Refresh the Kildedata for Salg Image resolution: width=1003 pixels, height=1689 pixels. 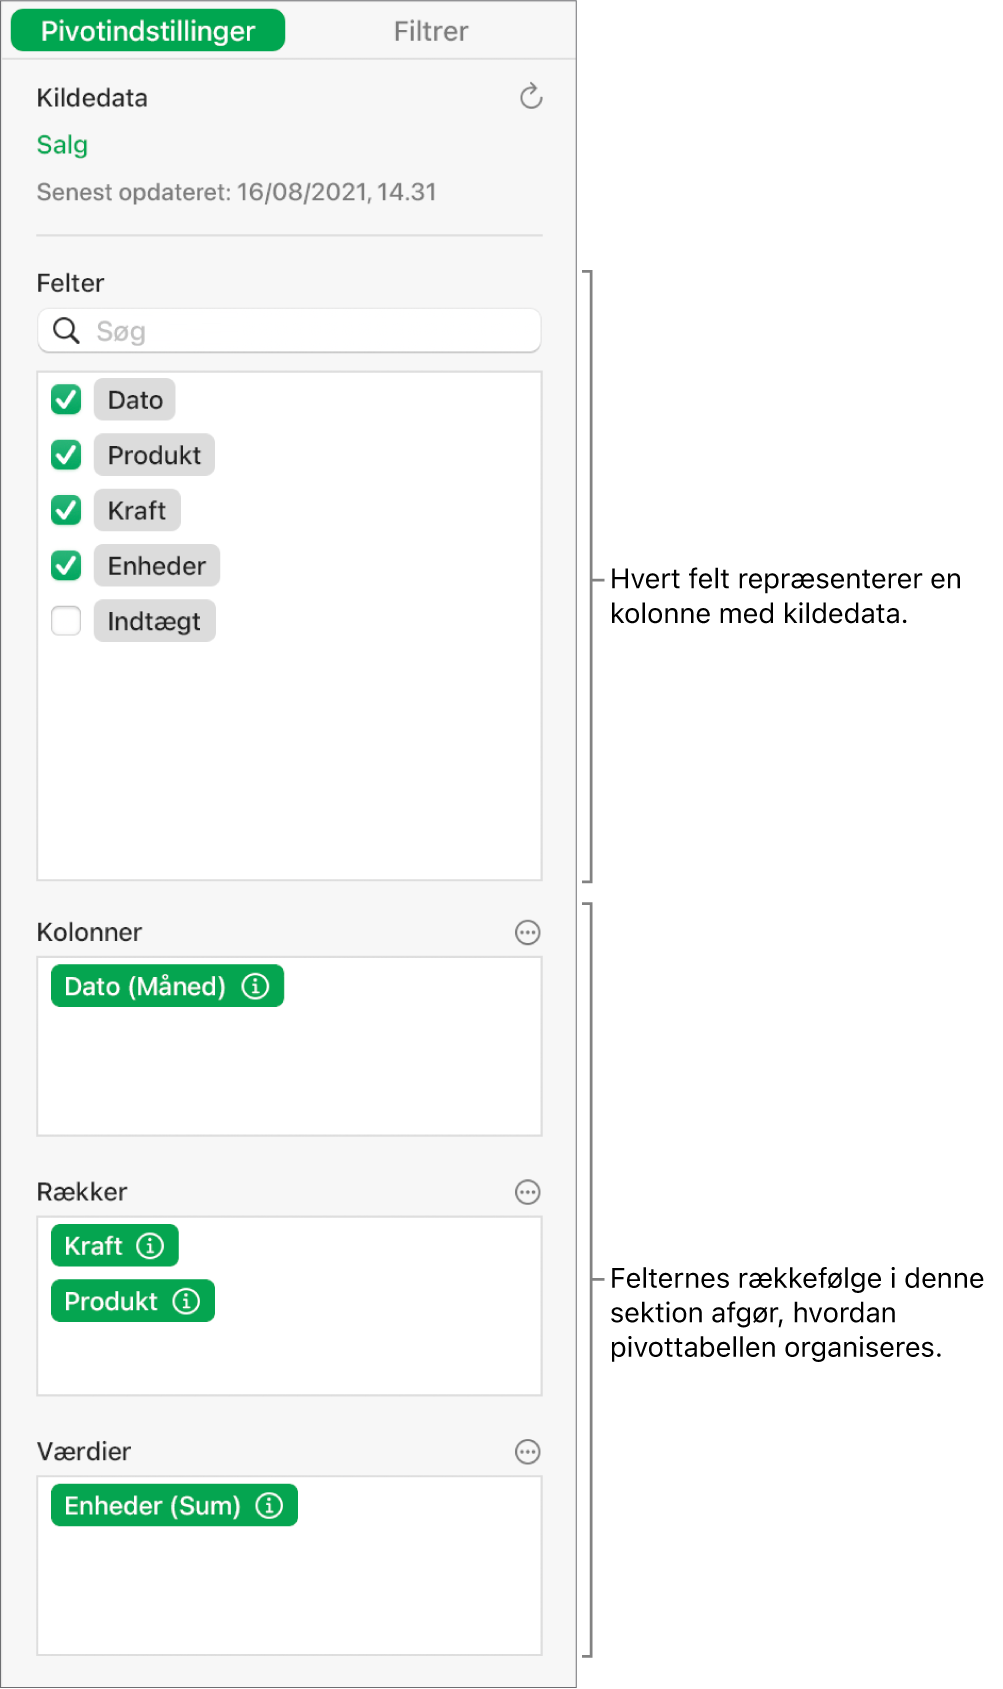coord(530,97)
